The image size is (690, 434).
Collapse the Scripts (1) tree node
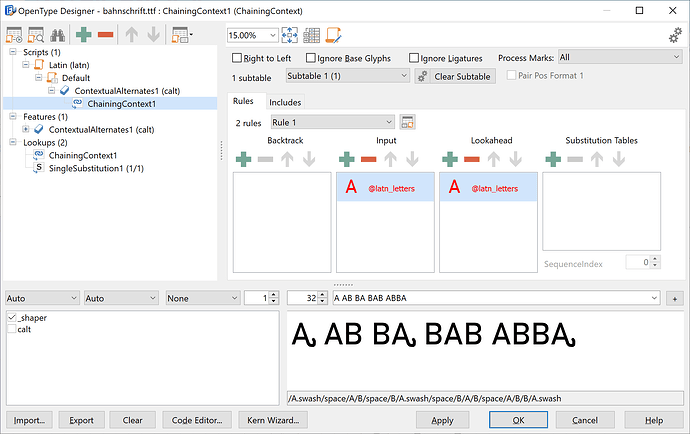pyautogui.click(x=13, y=52)
